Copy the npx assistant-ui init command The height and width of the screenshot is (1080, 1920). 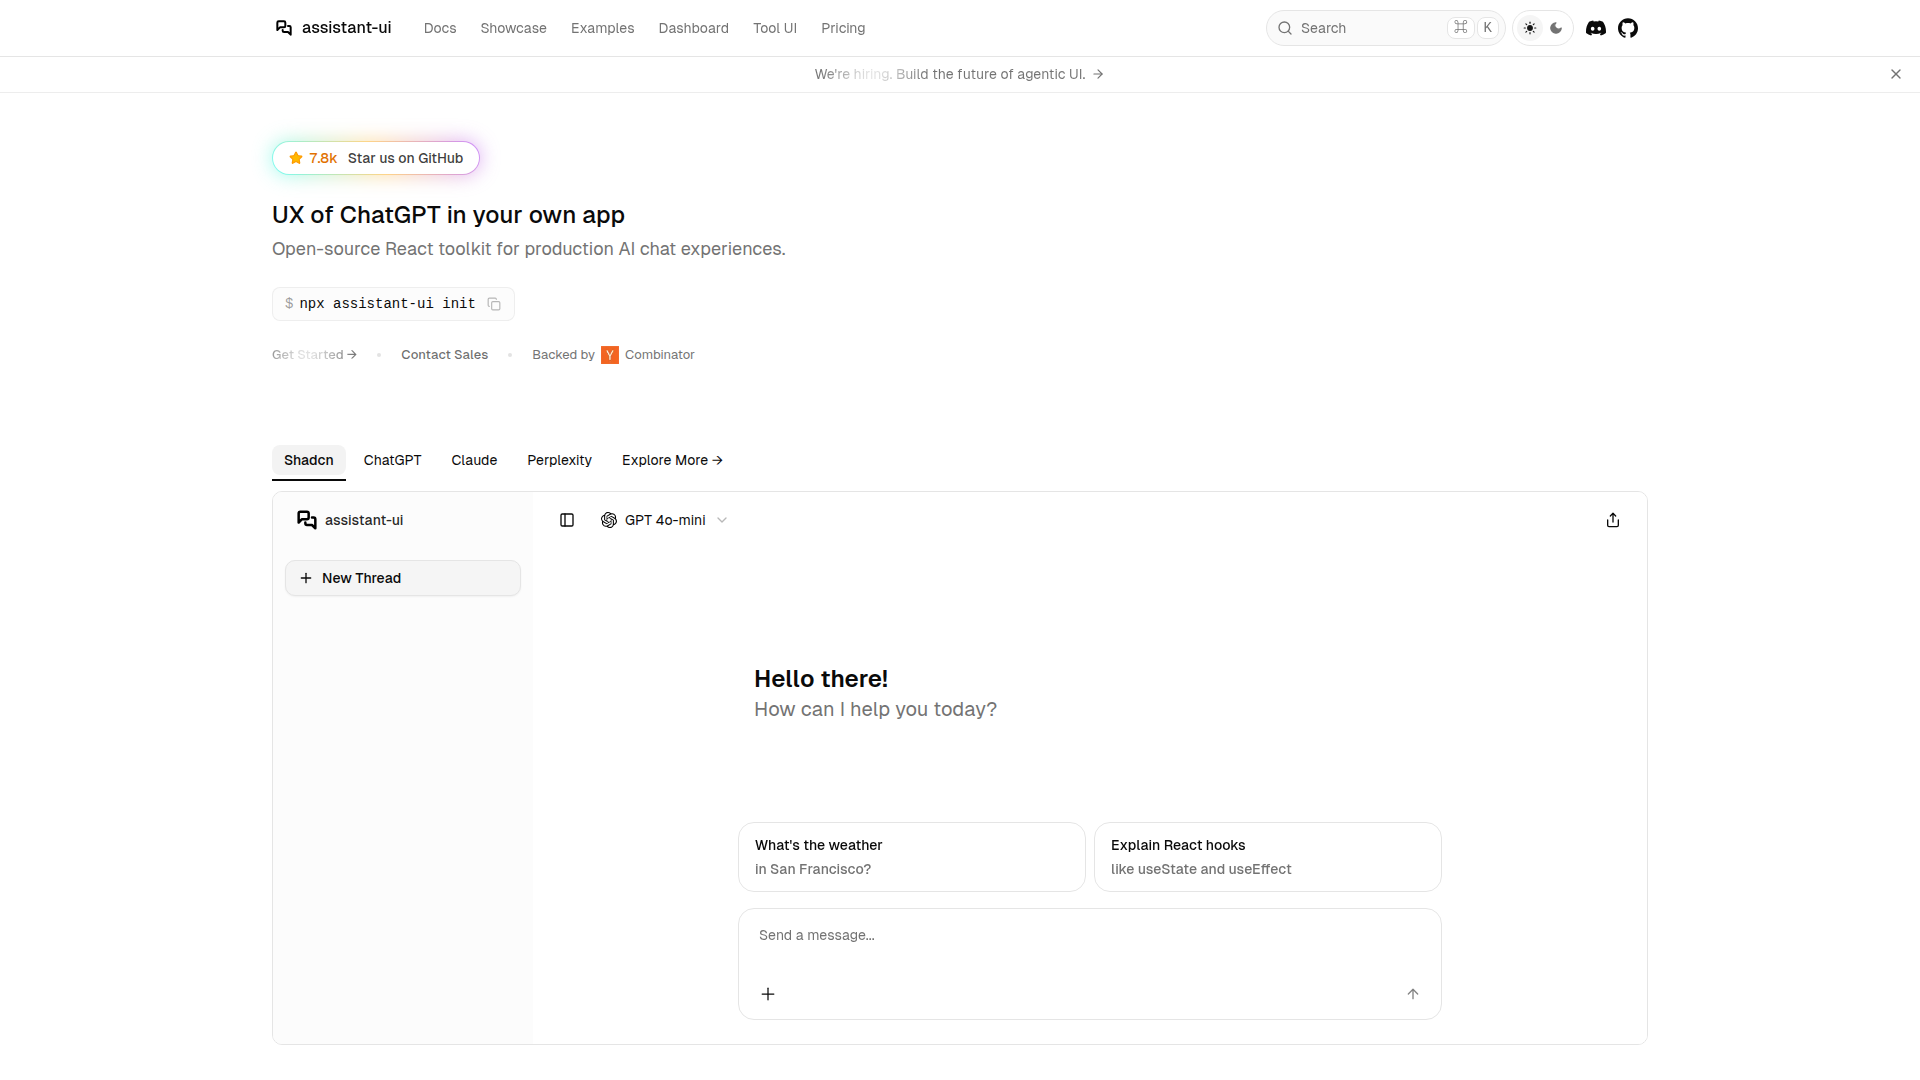494,304
